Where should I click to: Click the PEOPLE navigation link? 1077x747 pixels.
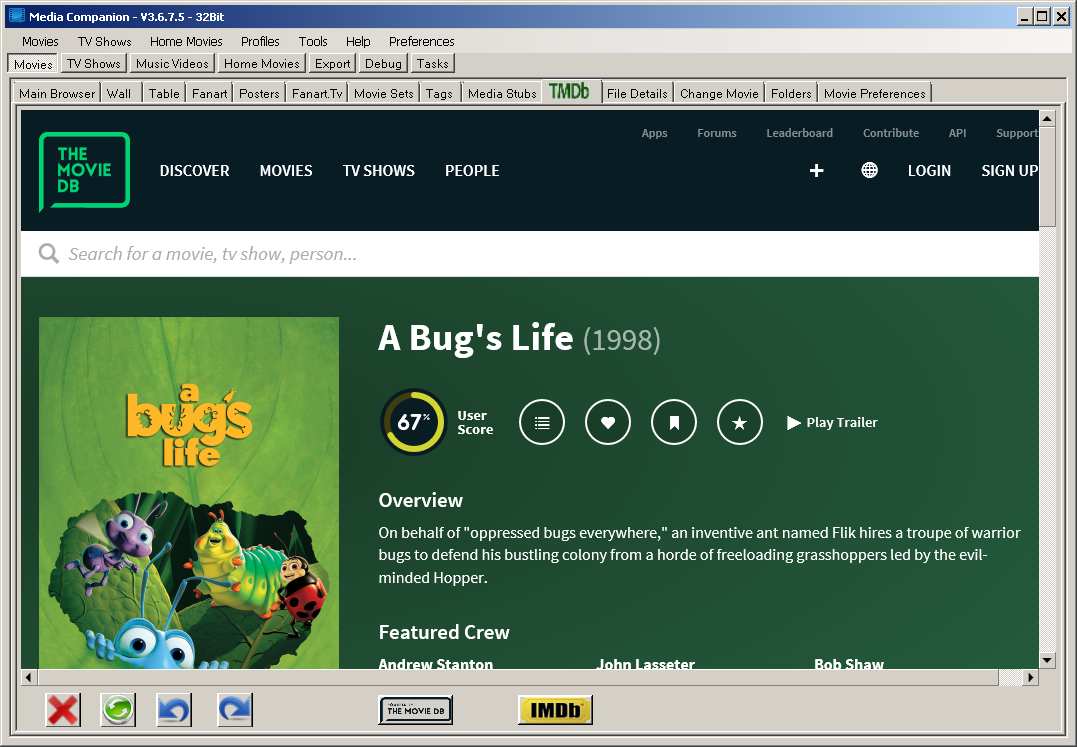(x=472, y=170)
